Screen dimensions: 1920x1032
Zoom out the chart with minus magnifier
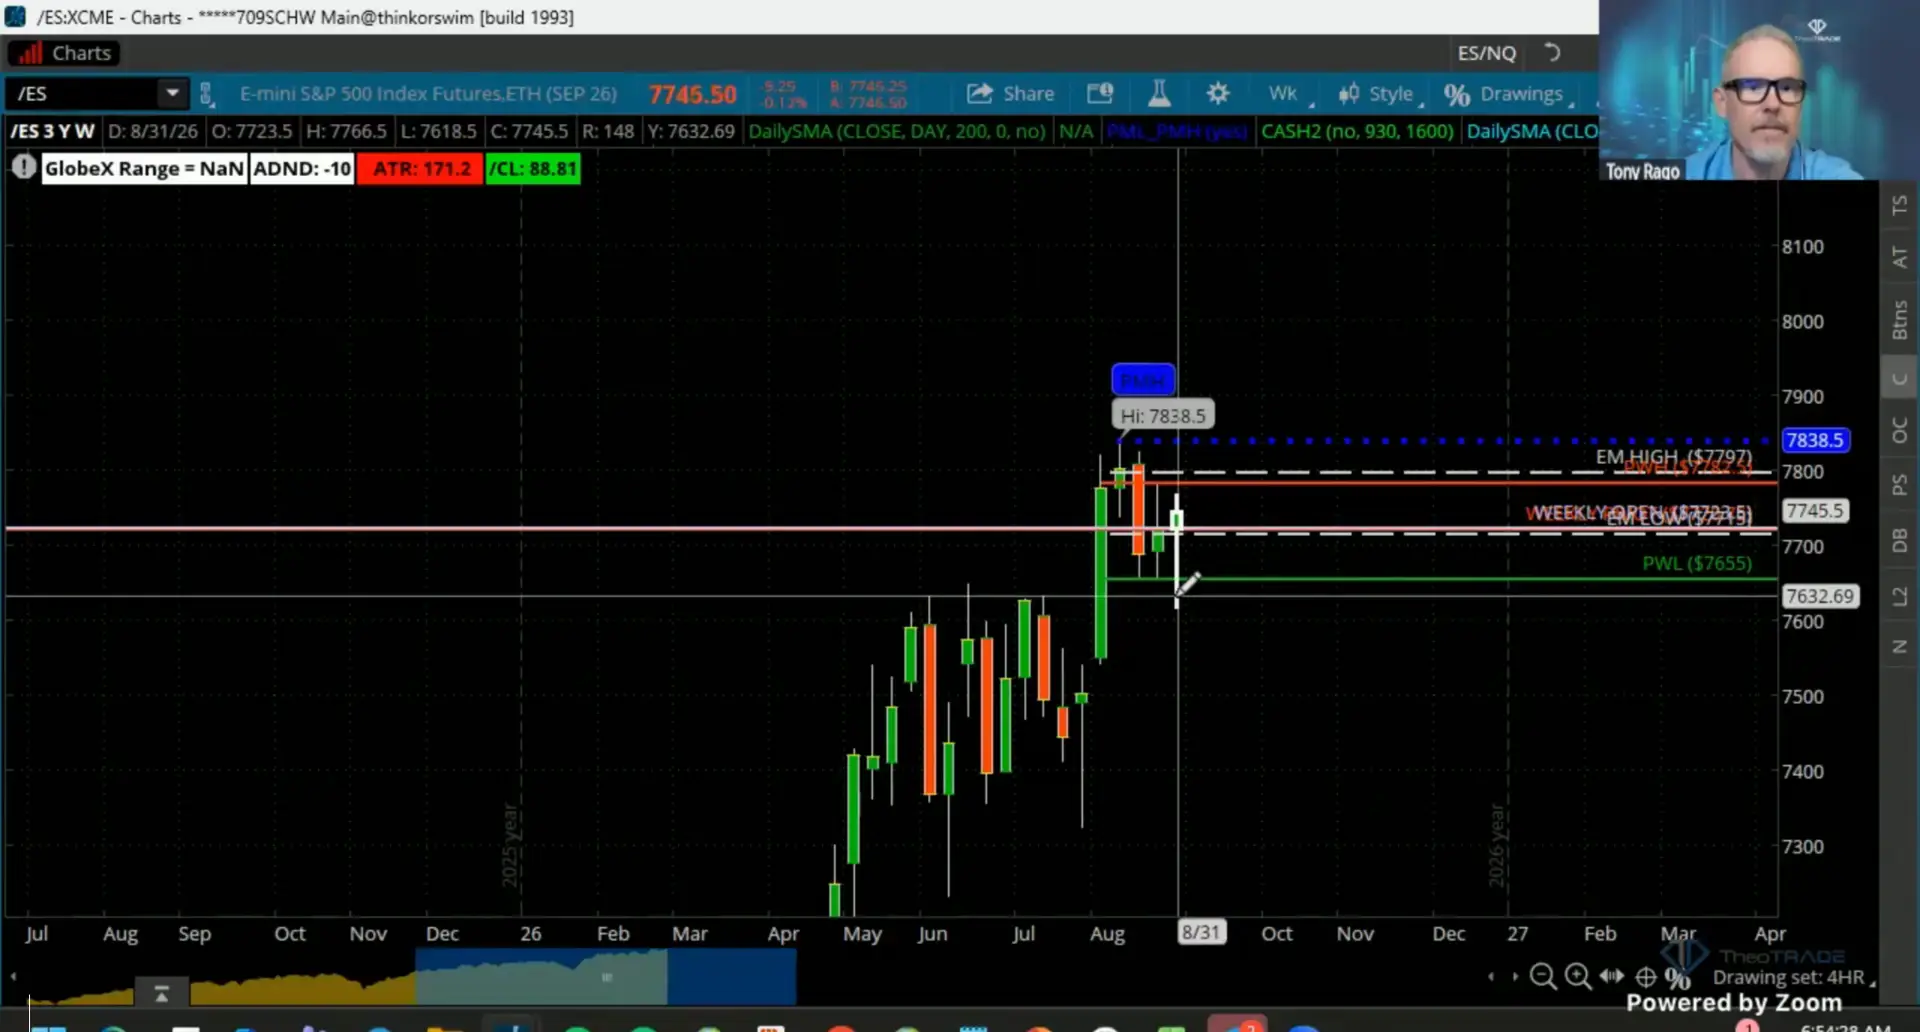click(1543, 976)
